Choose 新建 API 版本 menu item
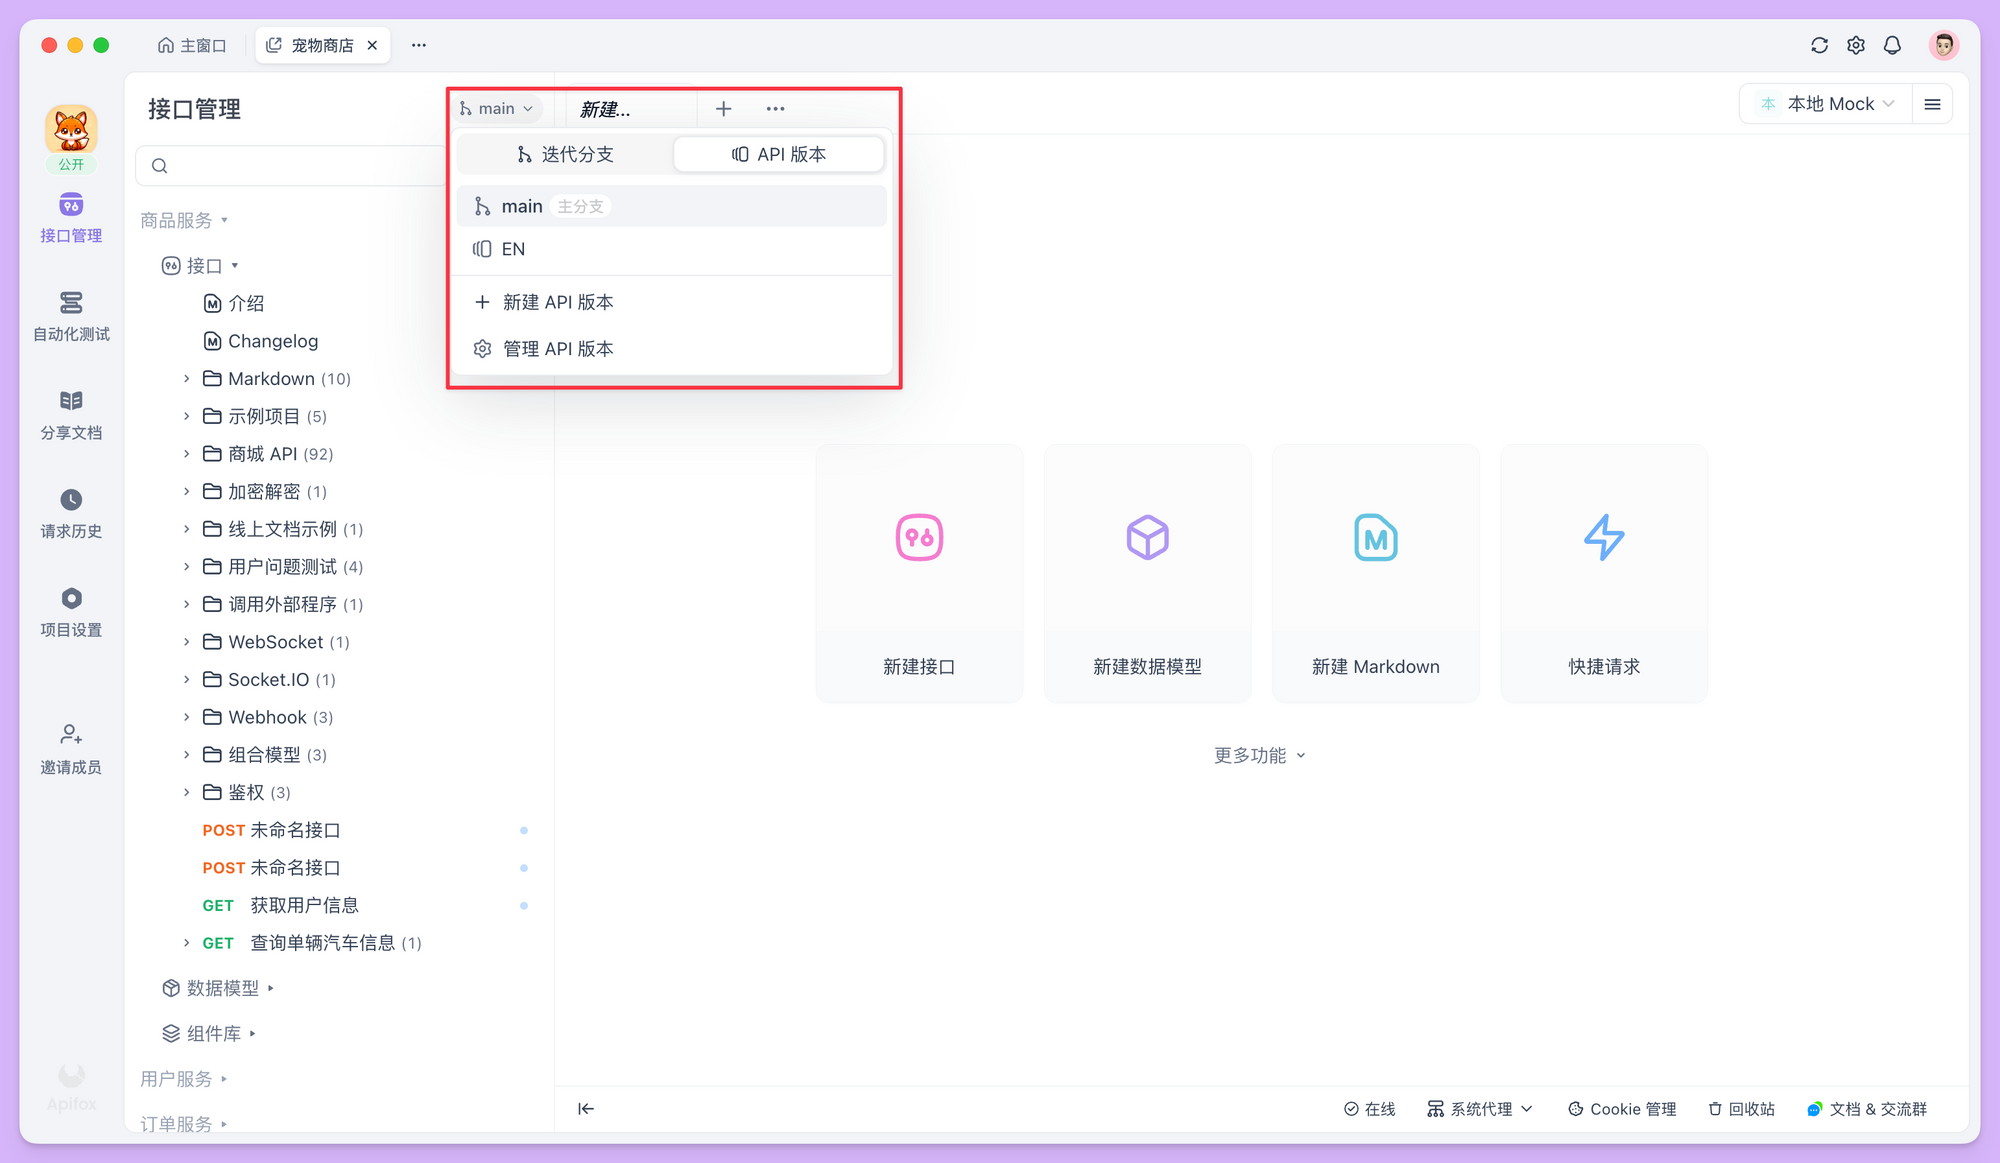This screenshot has width=2000, height=1163. tap(557, 302)
